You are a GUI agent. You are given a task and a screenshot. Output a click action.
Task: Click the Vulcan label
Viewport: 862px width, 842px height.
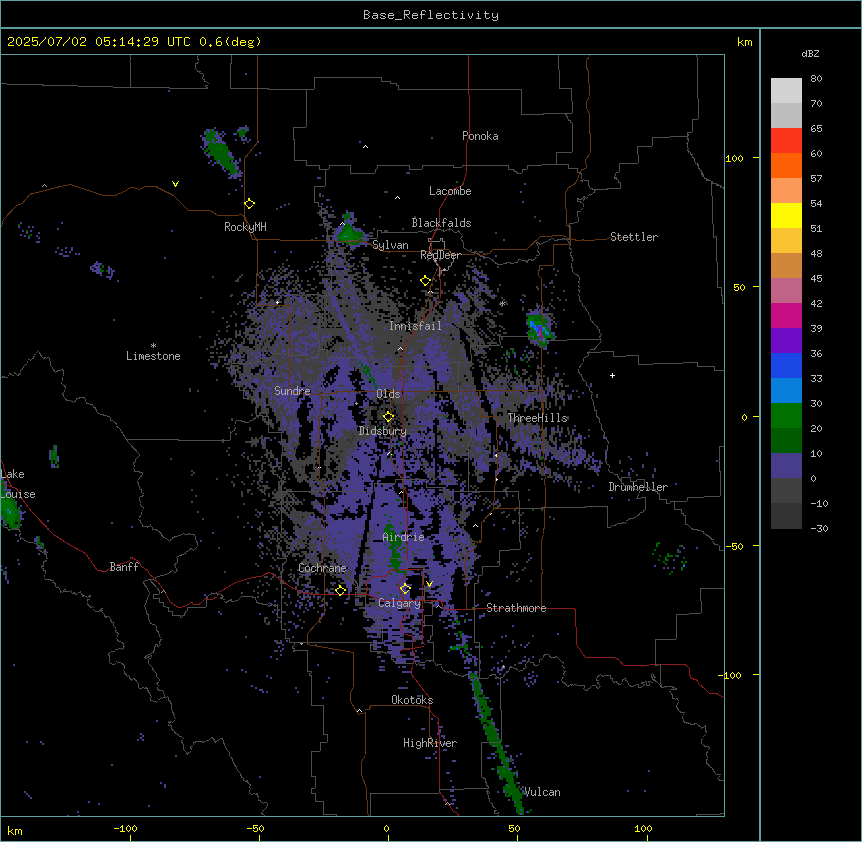coord(542,792)
